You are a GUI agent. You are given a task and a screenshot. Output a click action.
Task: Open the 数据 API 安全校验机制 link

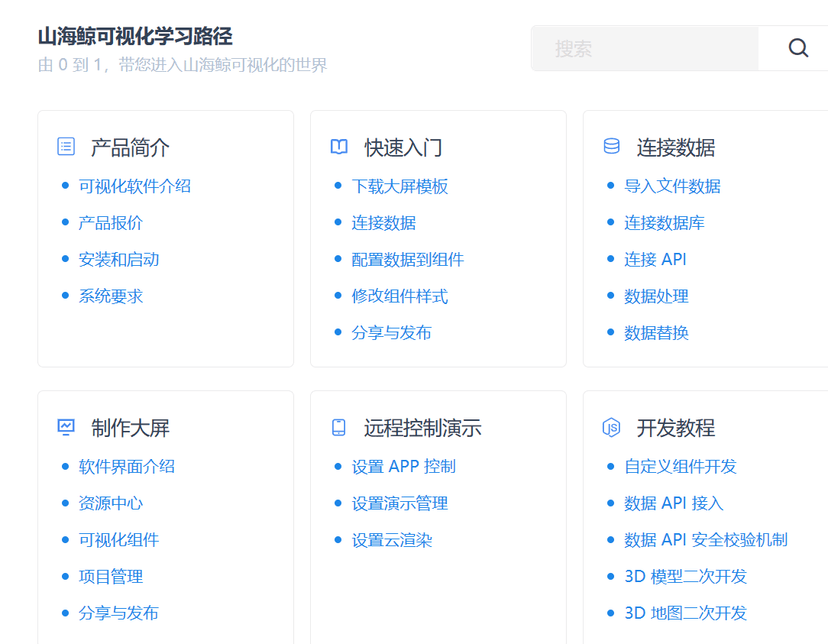pyautogui.click(x=706, y=539)
